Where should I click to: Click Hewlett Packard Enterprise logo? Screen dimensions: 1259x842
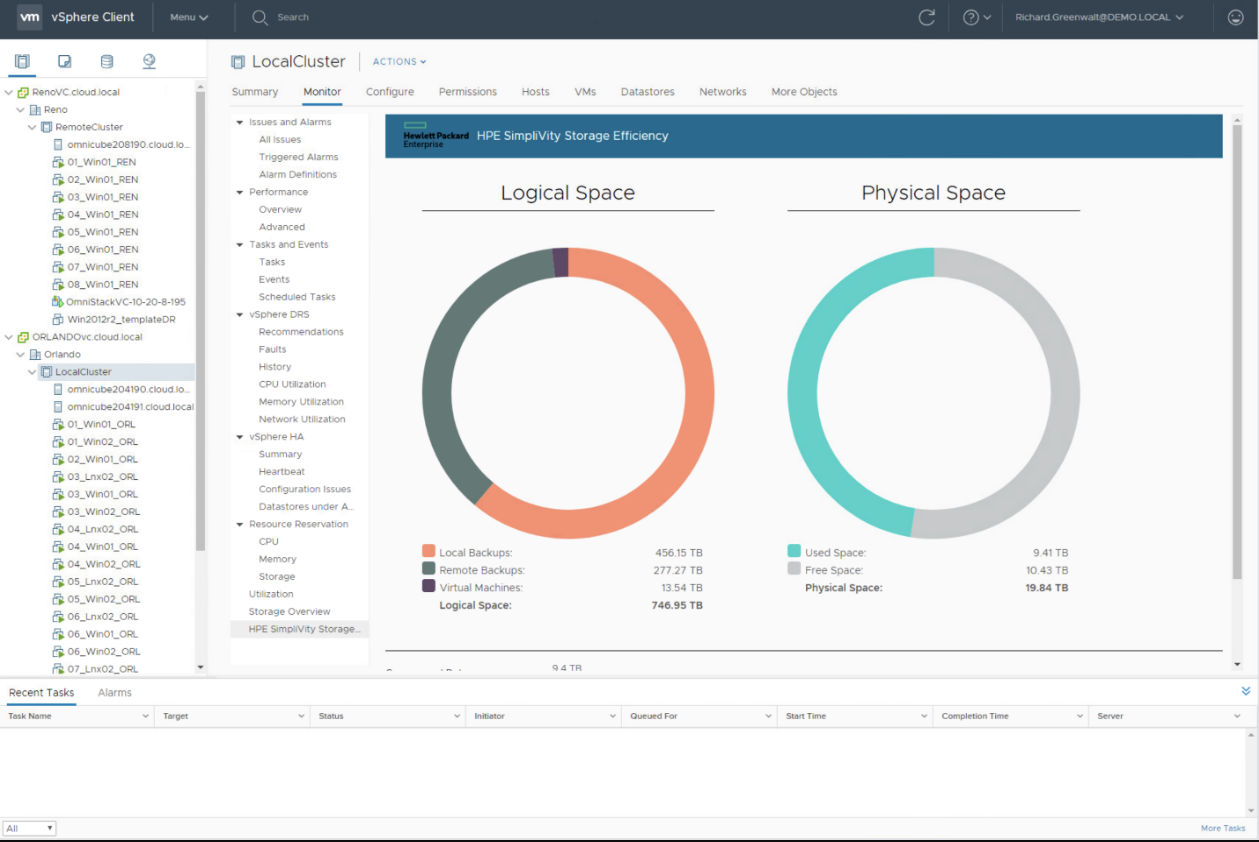(x=436, y=136)
